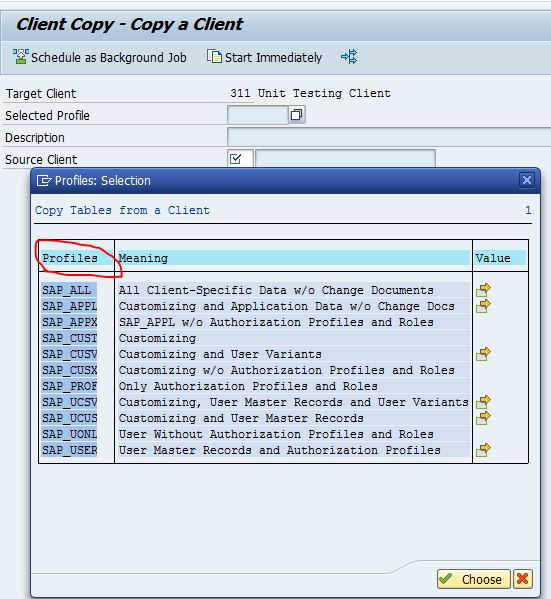
Task: Click Schedule as Background Job button
Action: [100, 57]
